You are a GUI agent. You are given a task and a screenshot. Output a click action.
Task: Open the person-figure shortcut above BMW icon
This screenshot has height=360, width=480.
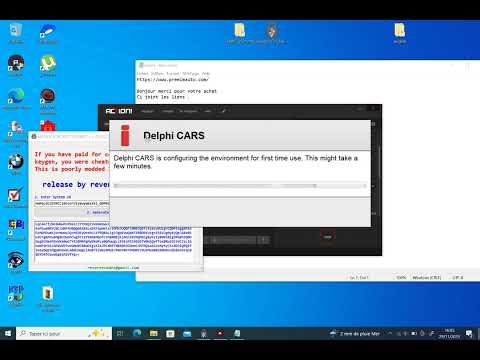tap(16, 128)
